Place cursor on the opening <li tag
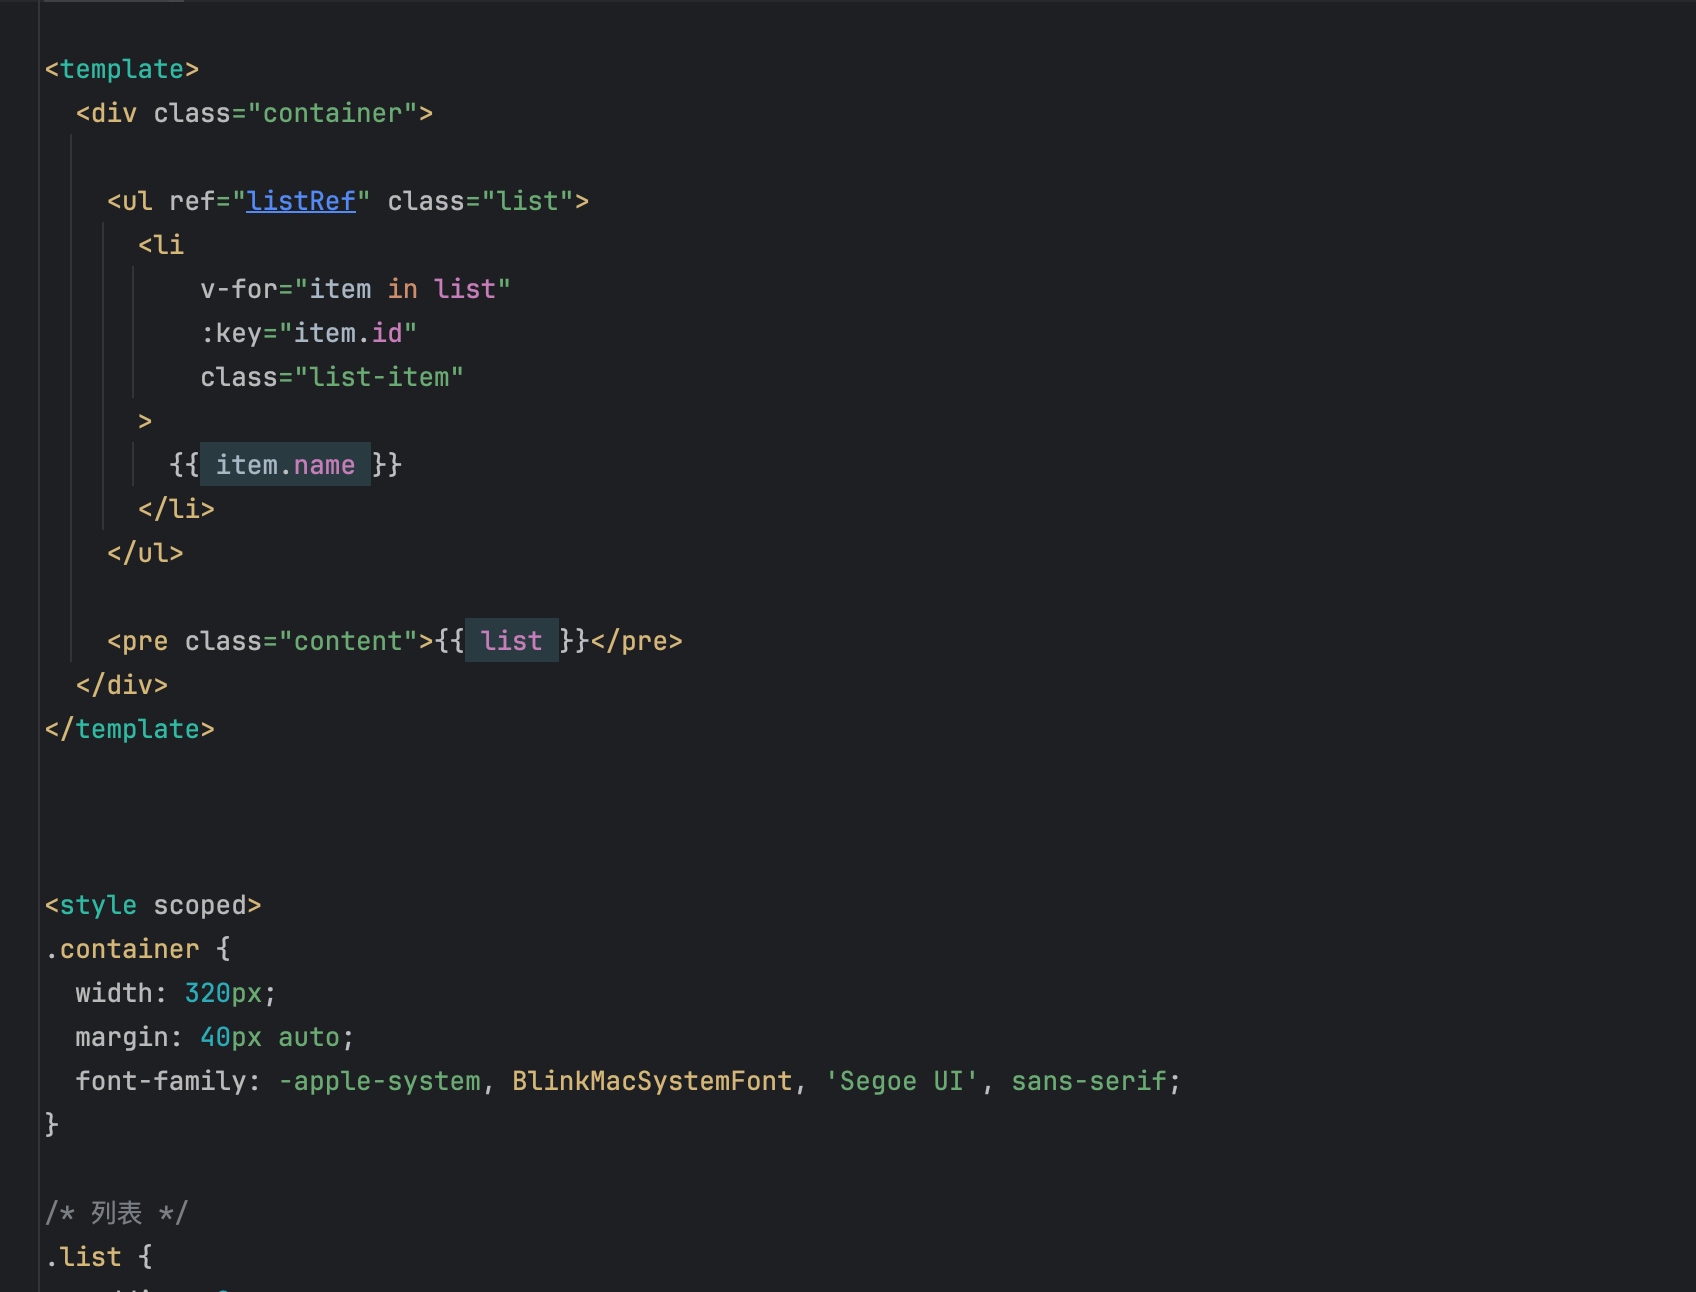The height and width of the screenshot is (1292, 1696). 161,245
